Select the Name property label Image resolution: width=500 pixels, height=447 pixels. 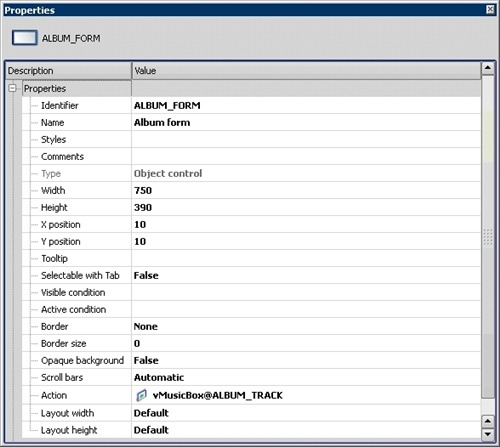[x=52, y=122]
